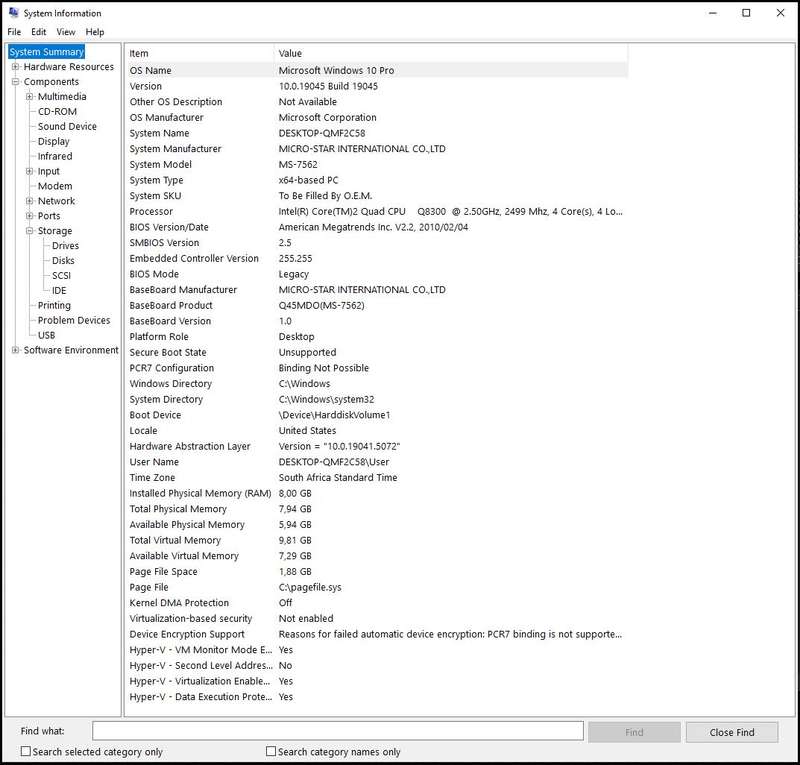Select the Processor row
Viewport: 800px width, 765px height.
coord(377,211)
